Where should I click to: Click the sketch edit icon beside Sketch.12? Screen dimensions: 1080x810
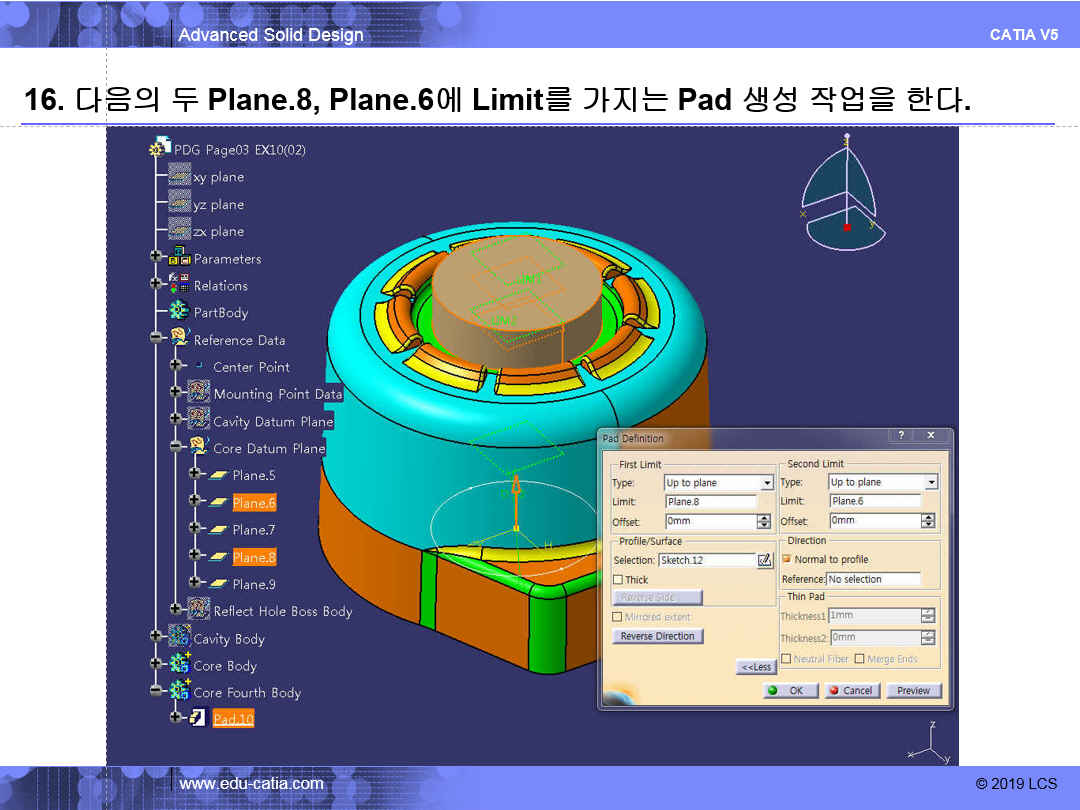pyautogui.click(x=765, y=560)
